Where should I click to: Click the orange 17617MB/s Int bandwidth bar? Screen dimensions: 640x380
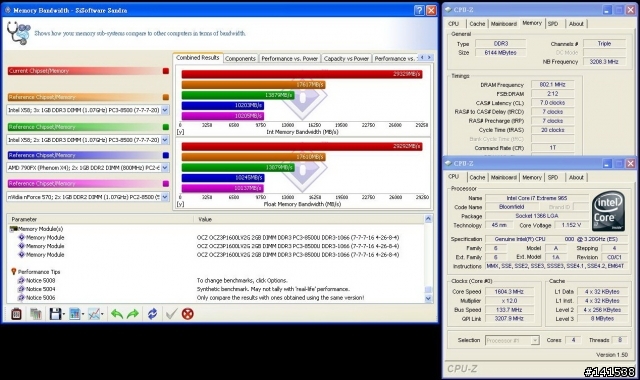253,84
